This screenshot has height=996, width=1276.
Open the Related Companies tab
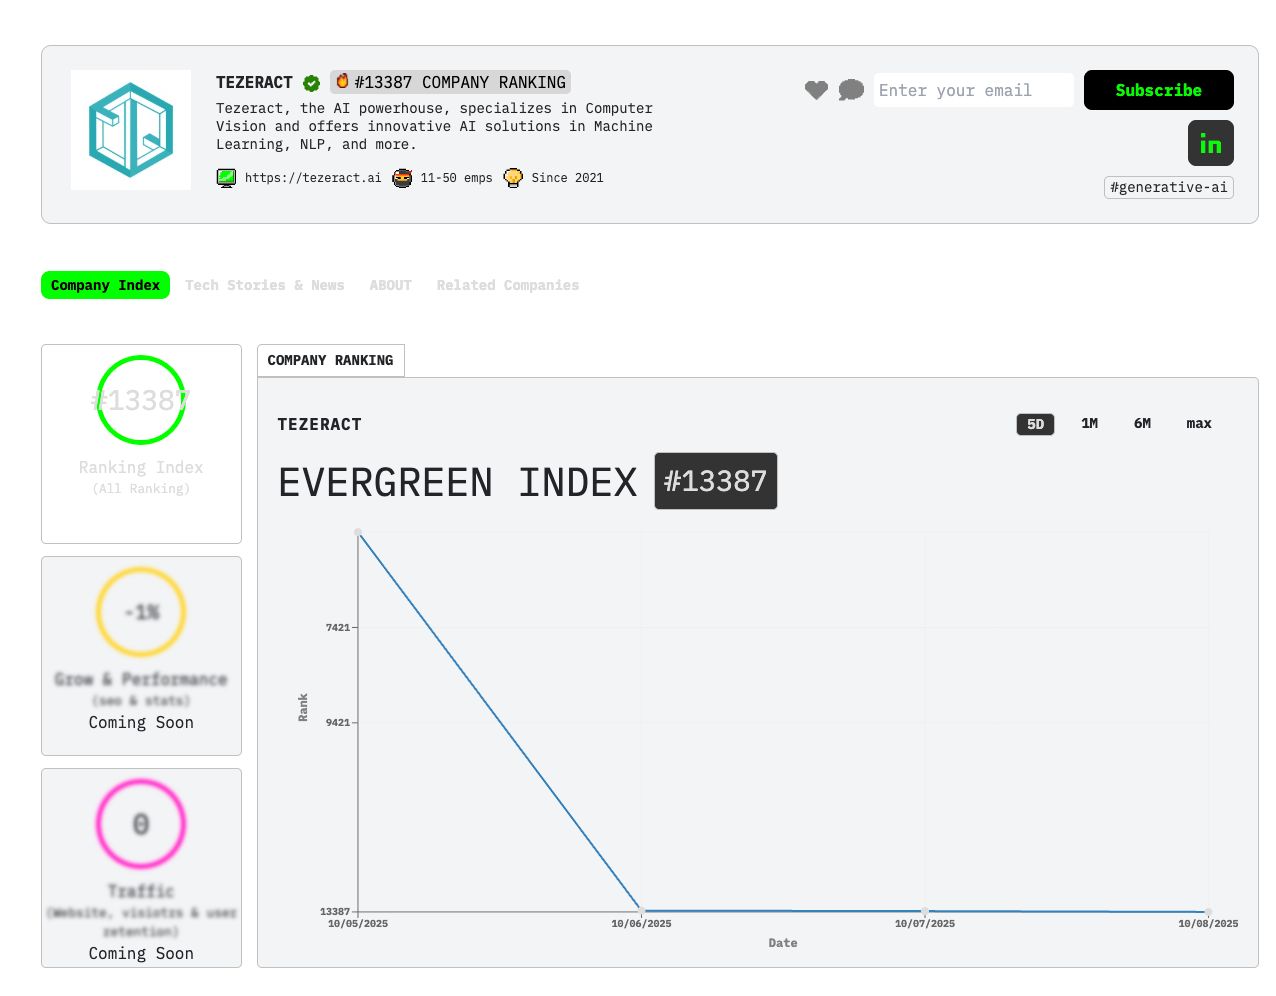[x=507, y=285]
